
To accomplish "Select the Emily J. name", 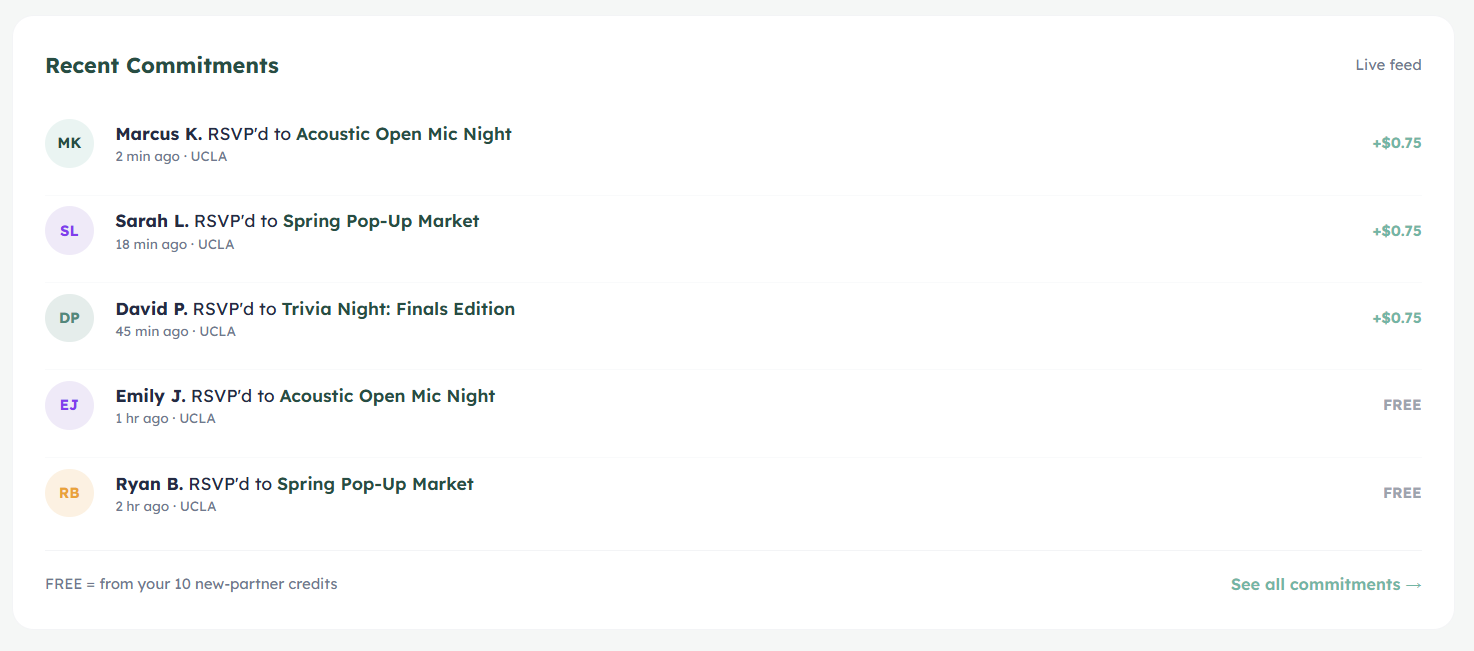I will [x=150, y=396].
